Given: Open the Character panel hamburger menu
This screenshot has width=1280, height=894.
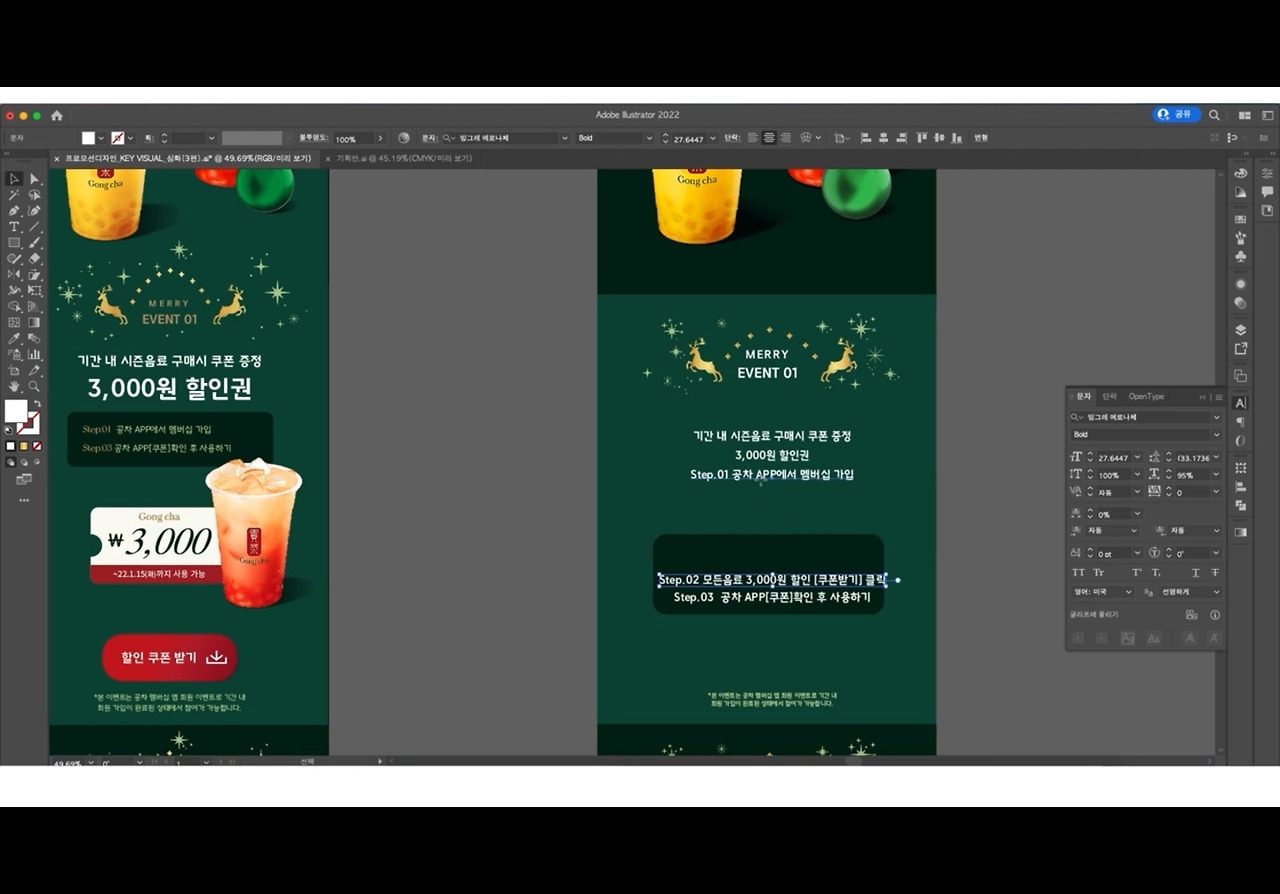Looking at the screenshot, I should point(1218,397).
